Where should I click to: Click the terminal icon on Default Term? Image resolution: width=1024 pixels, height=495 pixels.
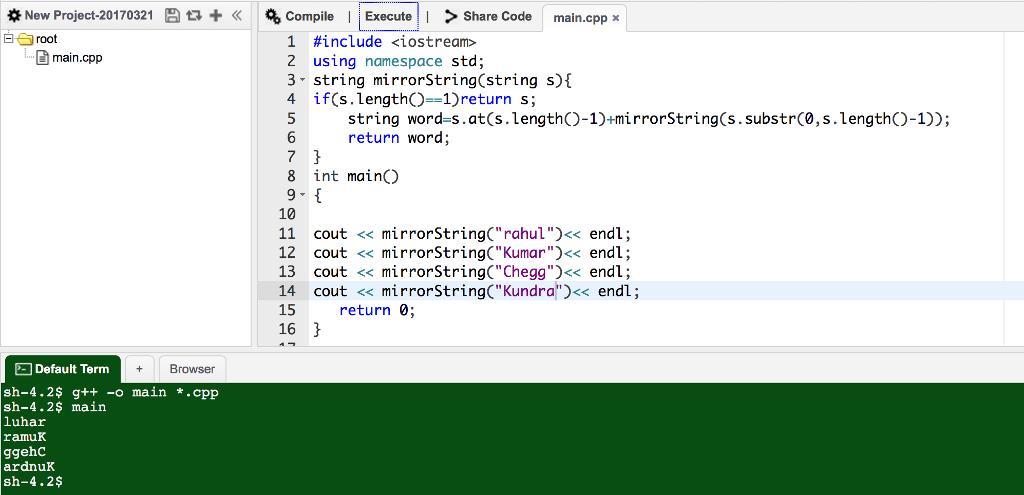click(x=23, y=369)
